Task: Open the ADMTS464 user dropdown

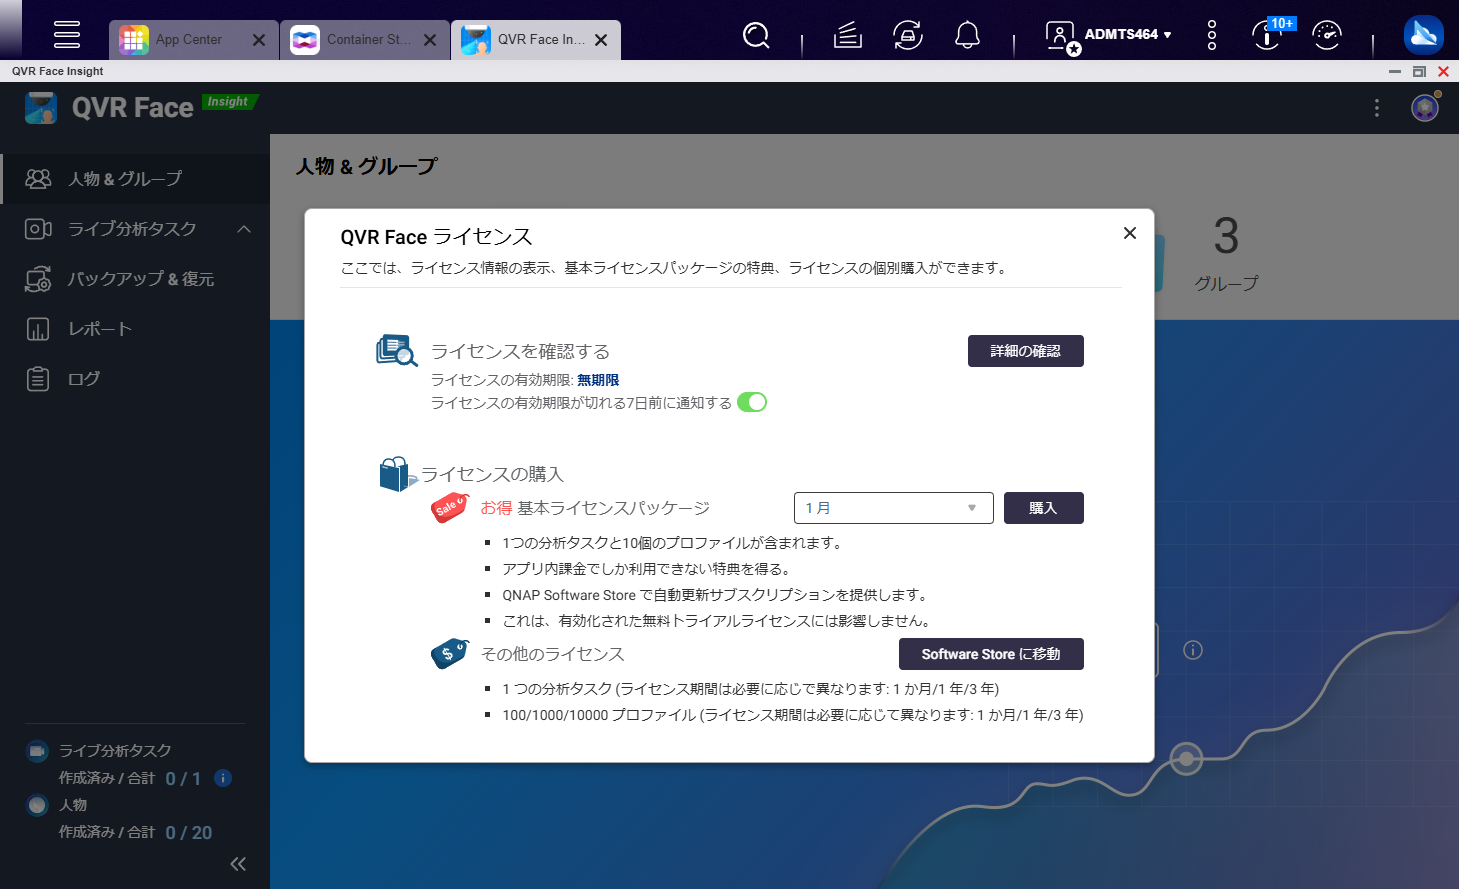Action: 1128,34
